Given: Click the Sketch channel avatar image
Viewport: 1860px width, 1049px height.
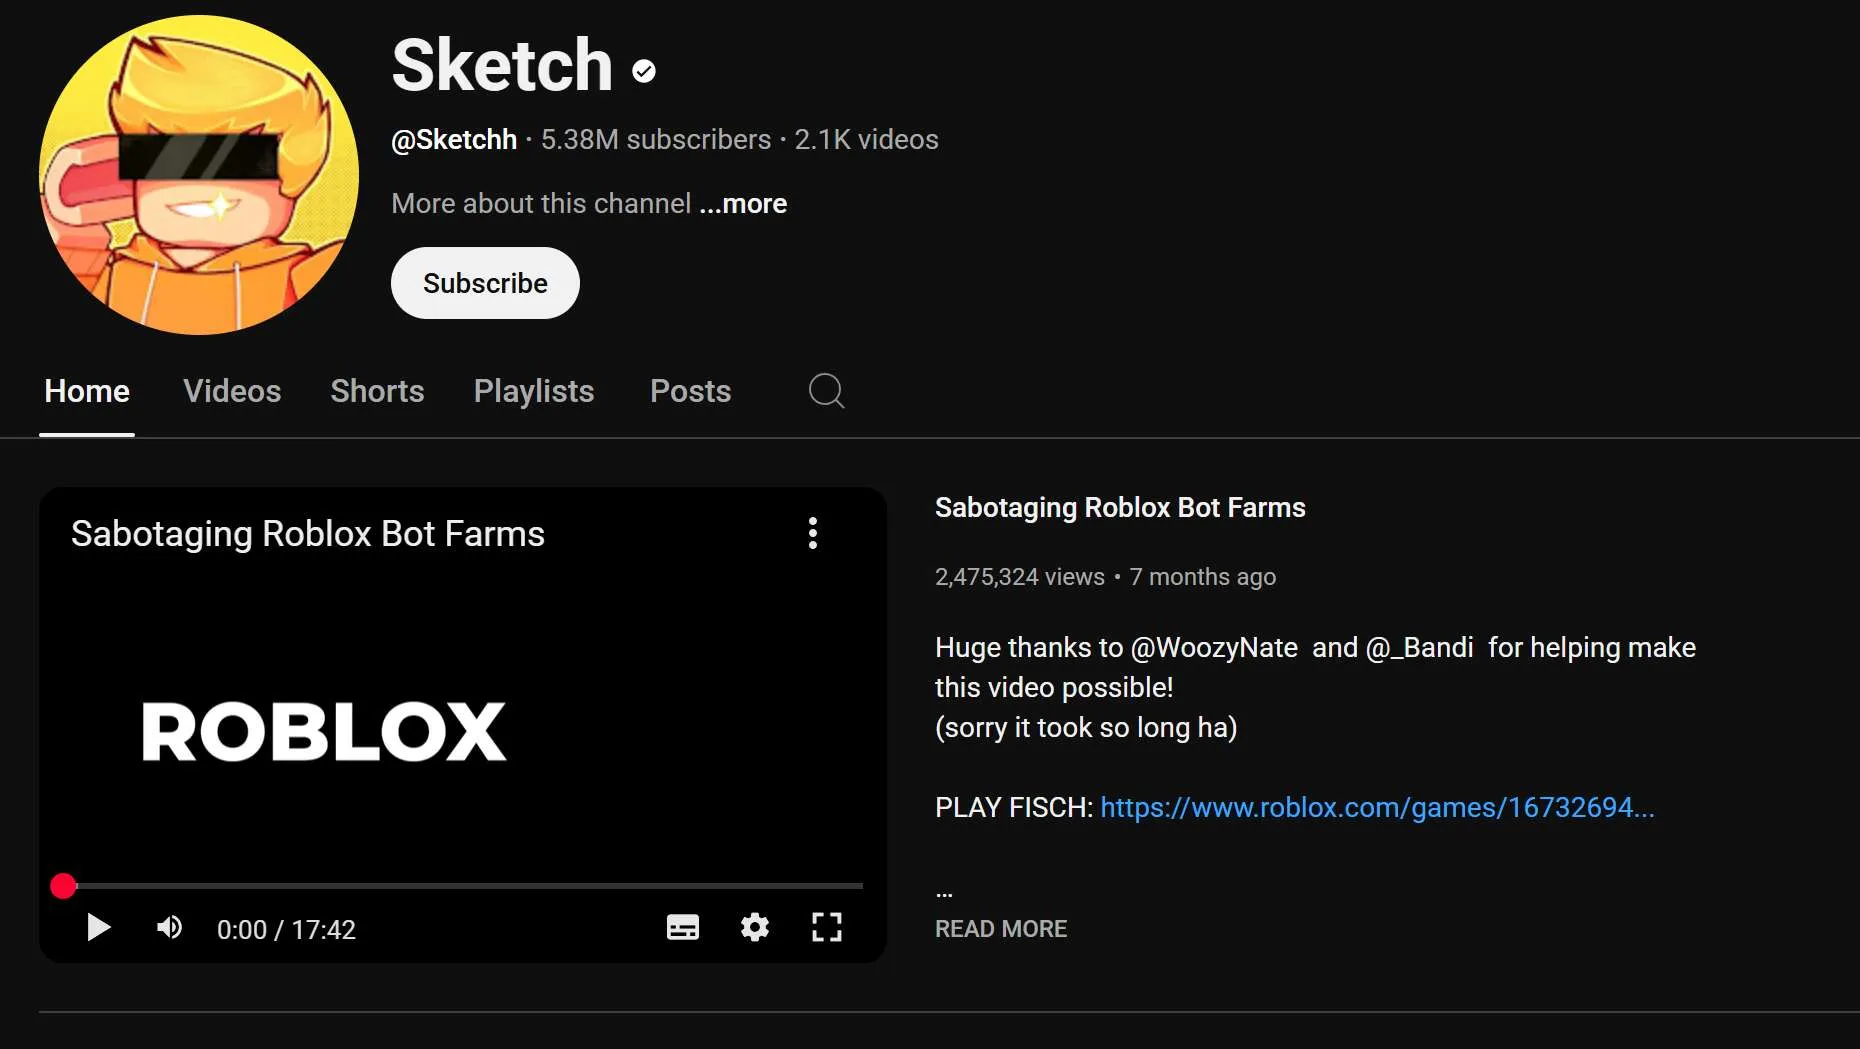Looking at the screenshot, I should click(199, 175).
